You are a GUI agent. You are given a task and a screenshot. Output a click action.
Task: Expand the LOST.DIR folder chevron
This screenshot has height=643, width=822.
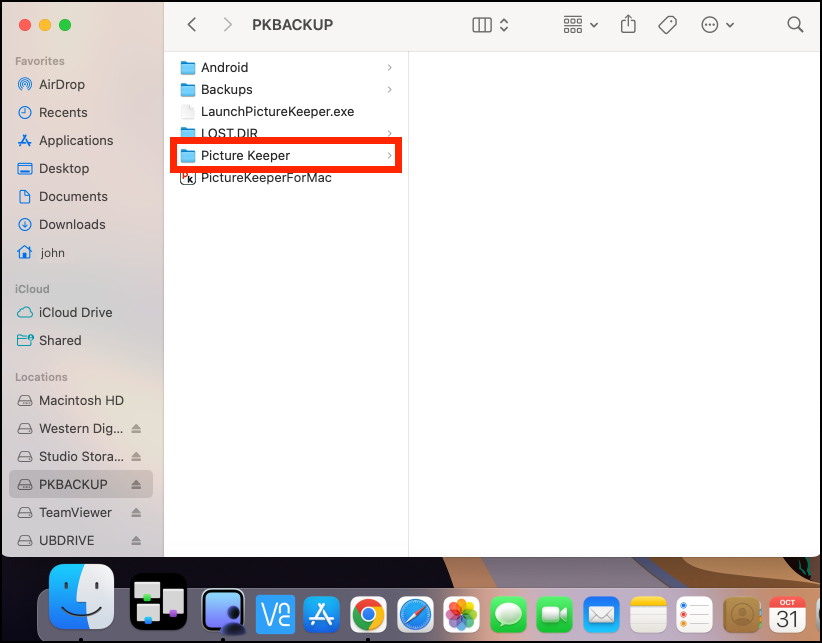[390, 133]
